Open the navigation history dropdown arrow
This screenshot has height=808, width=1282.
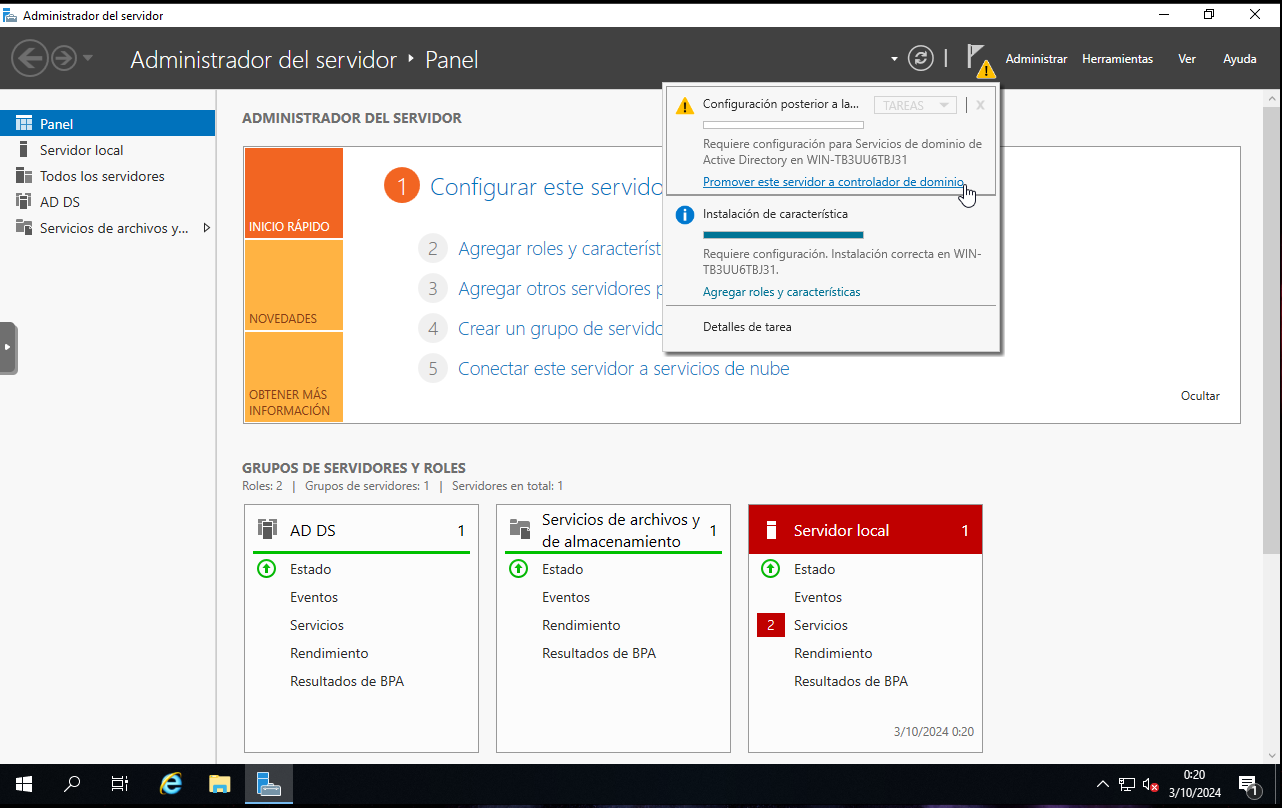click(x=88, y=58)
